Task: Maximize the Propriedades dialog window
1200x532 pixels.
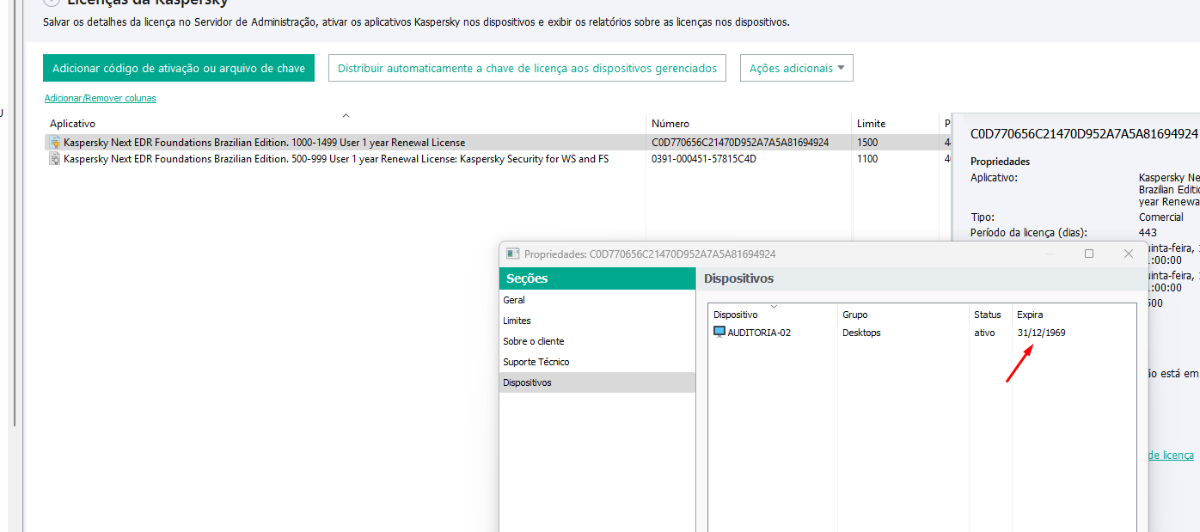Action: click(1089, 254)
